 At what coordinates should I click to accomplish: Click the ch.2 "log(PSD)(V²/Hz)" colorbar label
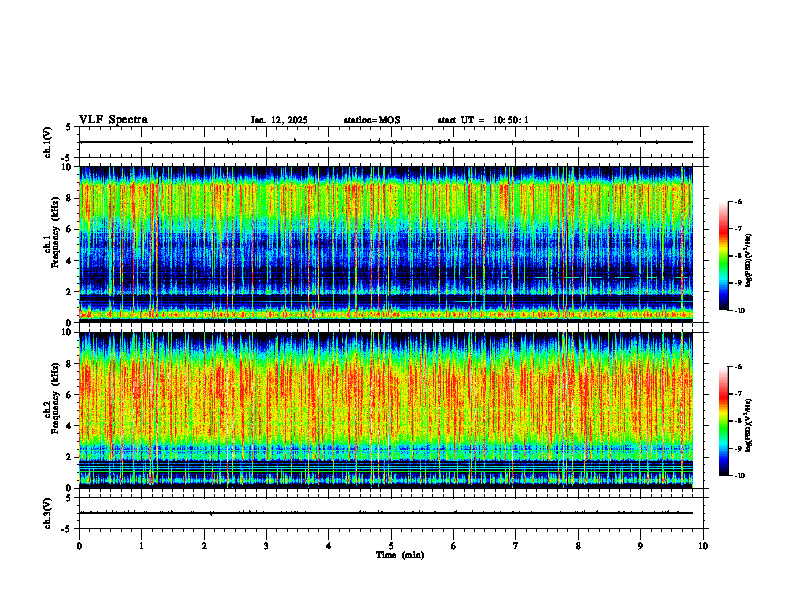click(x=749, y=425)
